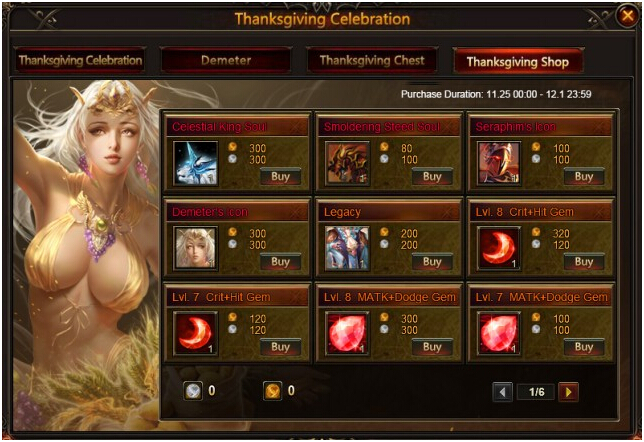Click the Celestial King Soul item icon
This screenshot has height=442, width=644.
pos(196,163)
